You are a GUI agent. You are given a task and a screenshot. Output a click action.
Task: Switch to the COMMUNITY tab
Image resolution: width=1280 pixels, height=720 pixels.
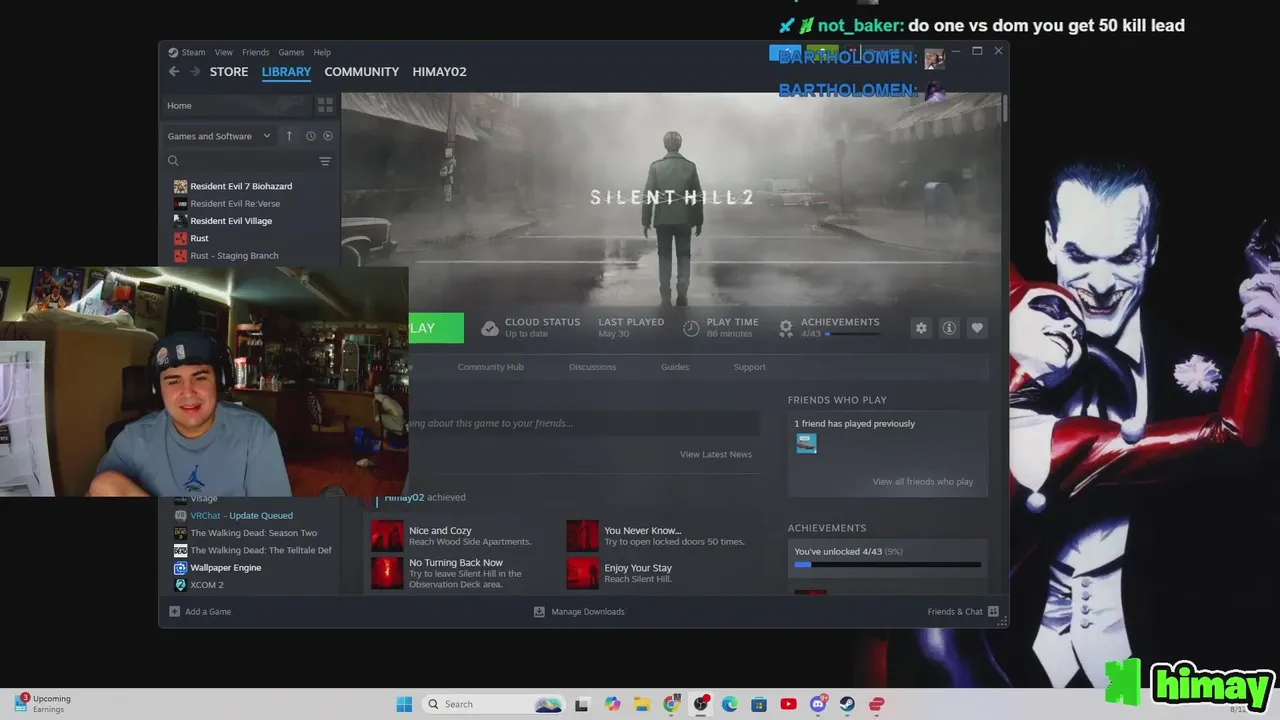[362, 72]
